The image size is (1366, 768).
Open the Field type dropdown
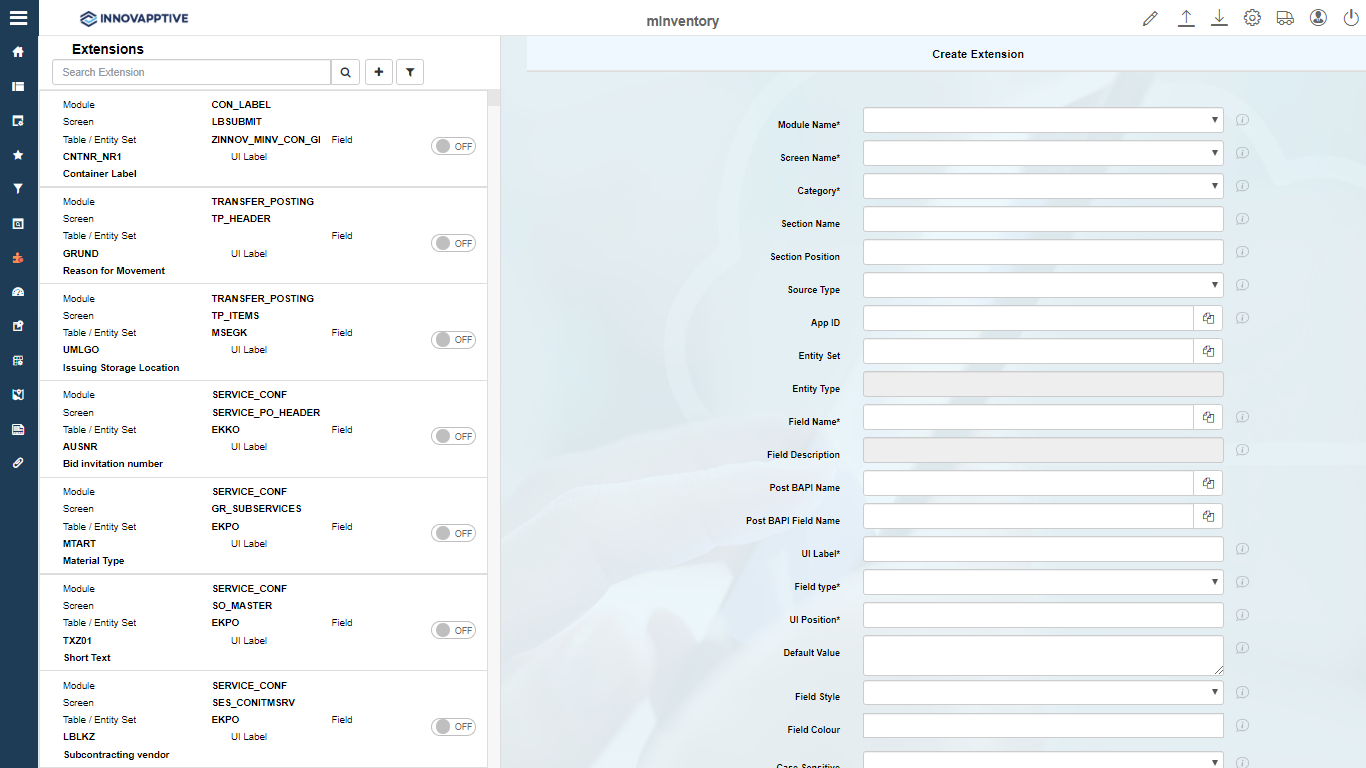click(1043, 582)
